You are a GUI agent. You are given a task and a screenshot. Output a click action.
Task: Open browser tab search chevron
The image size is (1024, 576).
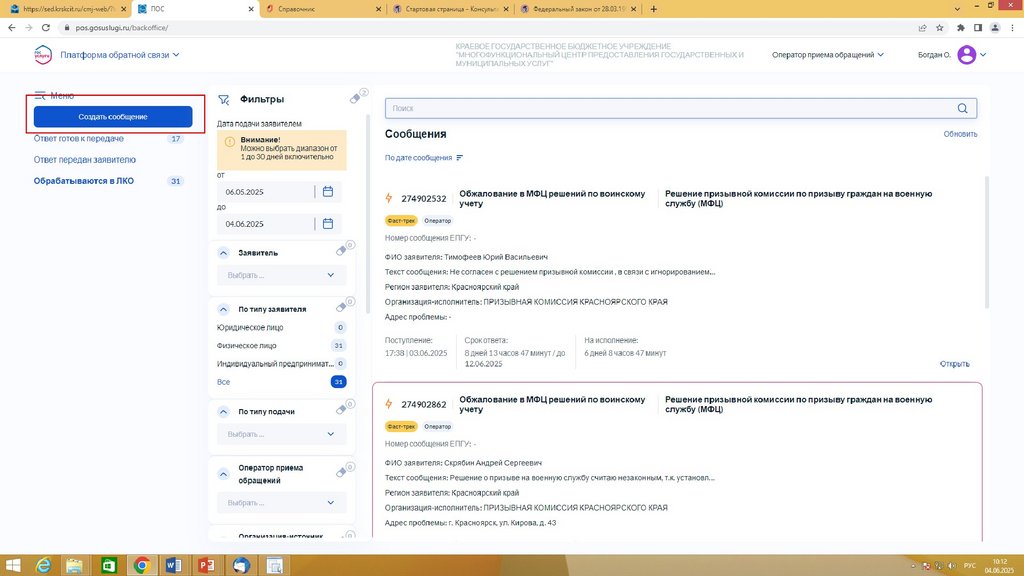[x=957, y=8]
